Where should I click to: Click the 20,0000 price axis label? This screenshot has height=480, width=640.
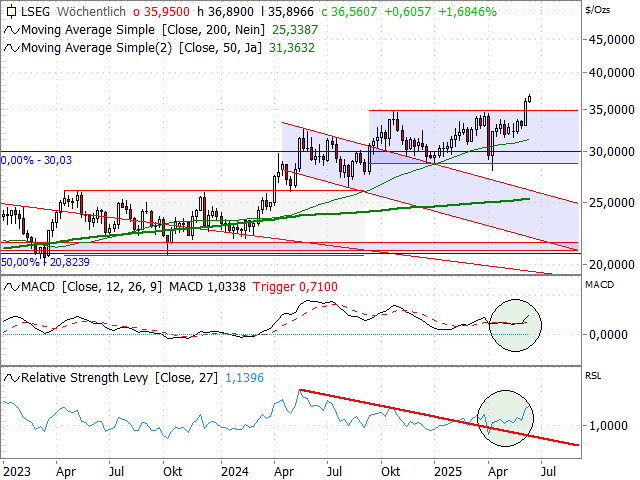tap(611, 264)
